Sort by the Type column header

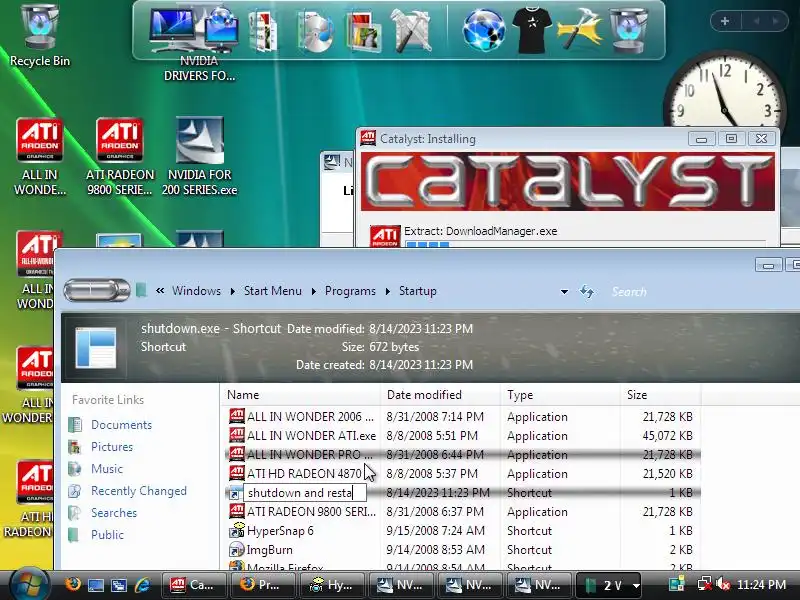560,395
